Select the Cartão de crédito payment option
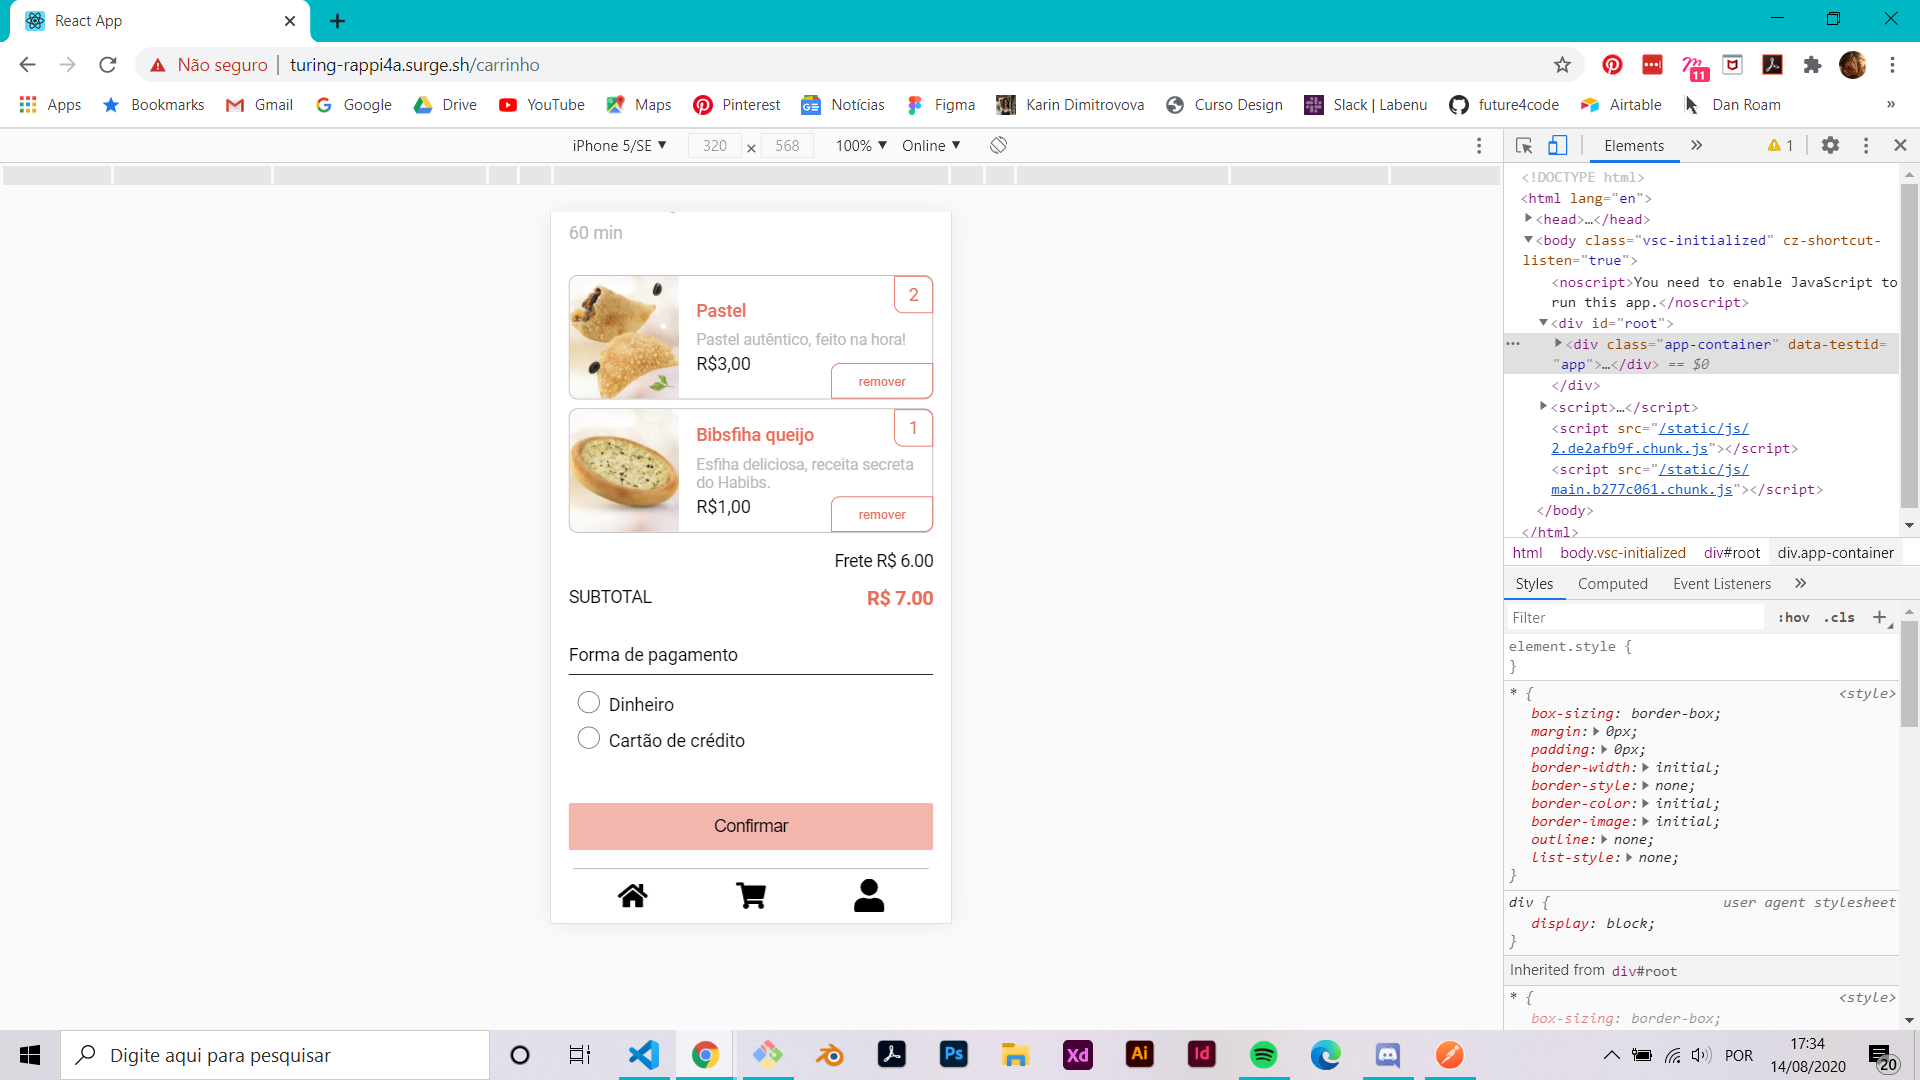 (589, 739)
